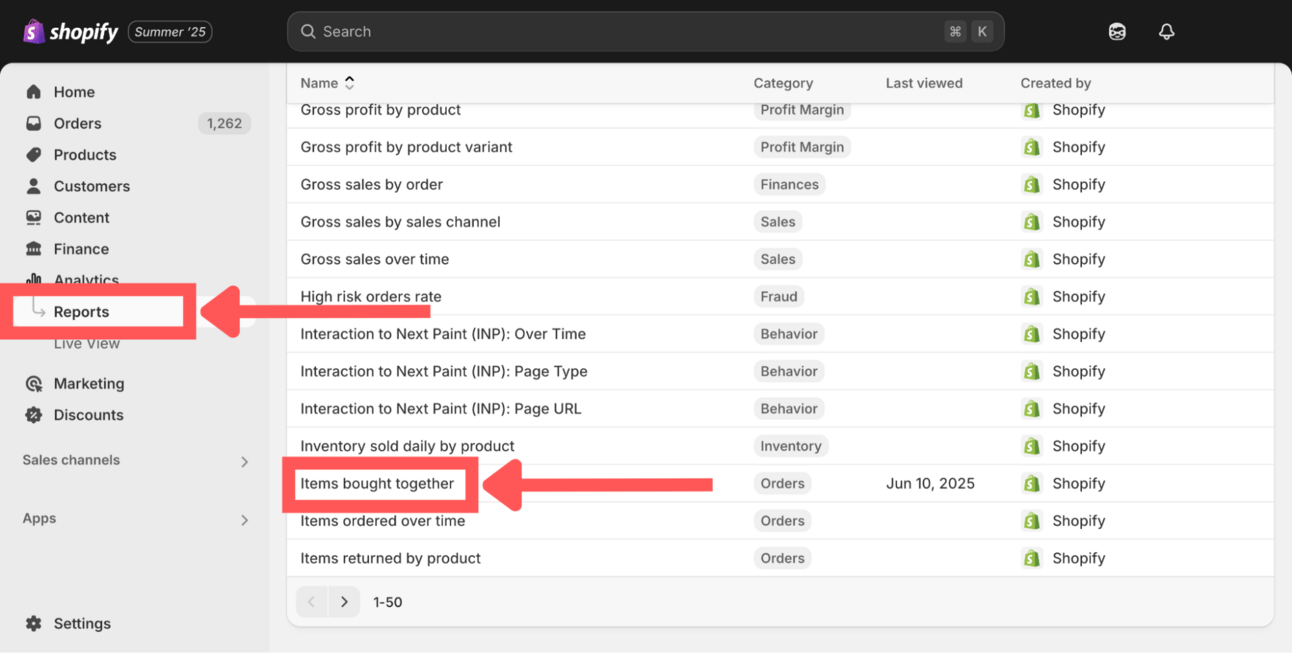Open INP: Page URL report

441,409
